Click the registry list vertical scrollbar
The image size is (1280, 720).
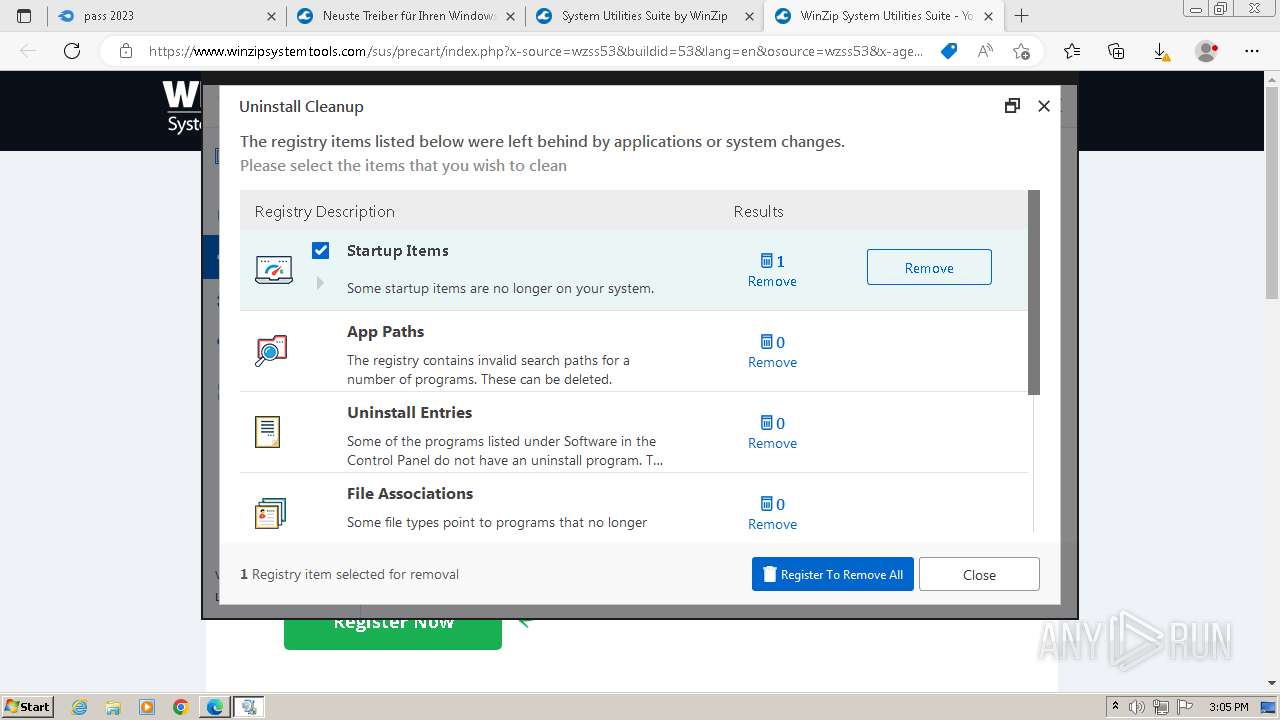[x=1034, y=292]
